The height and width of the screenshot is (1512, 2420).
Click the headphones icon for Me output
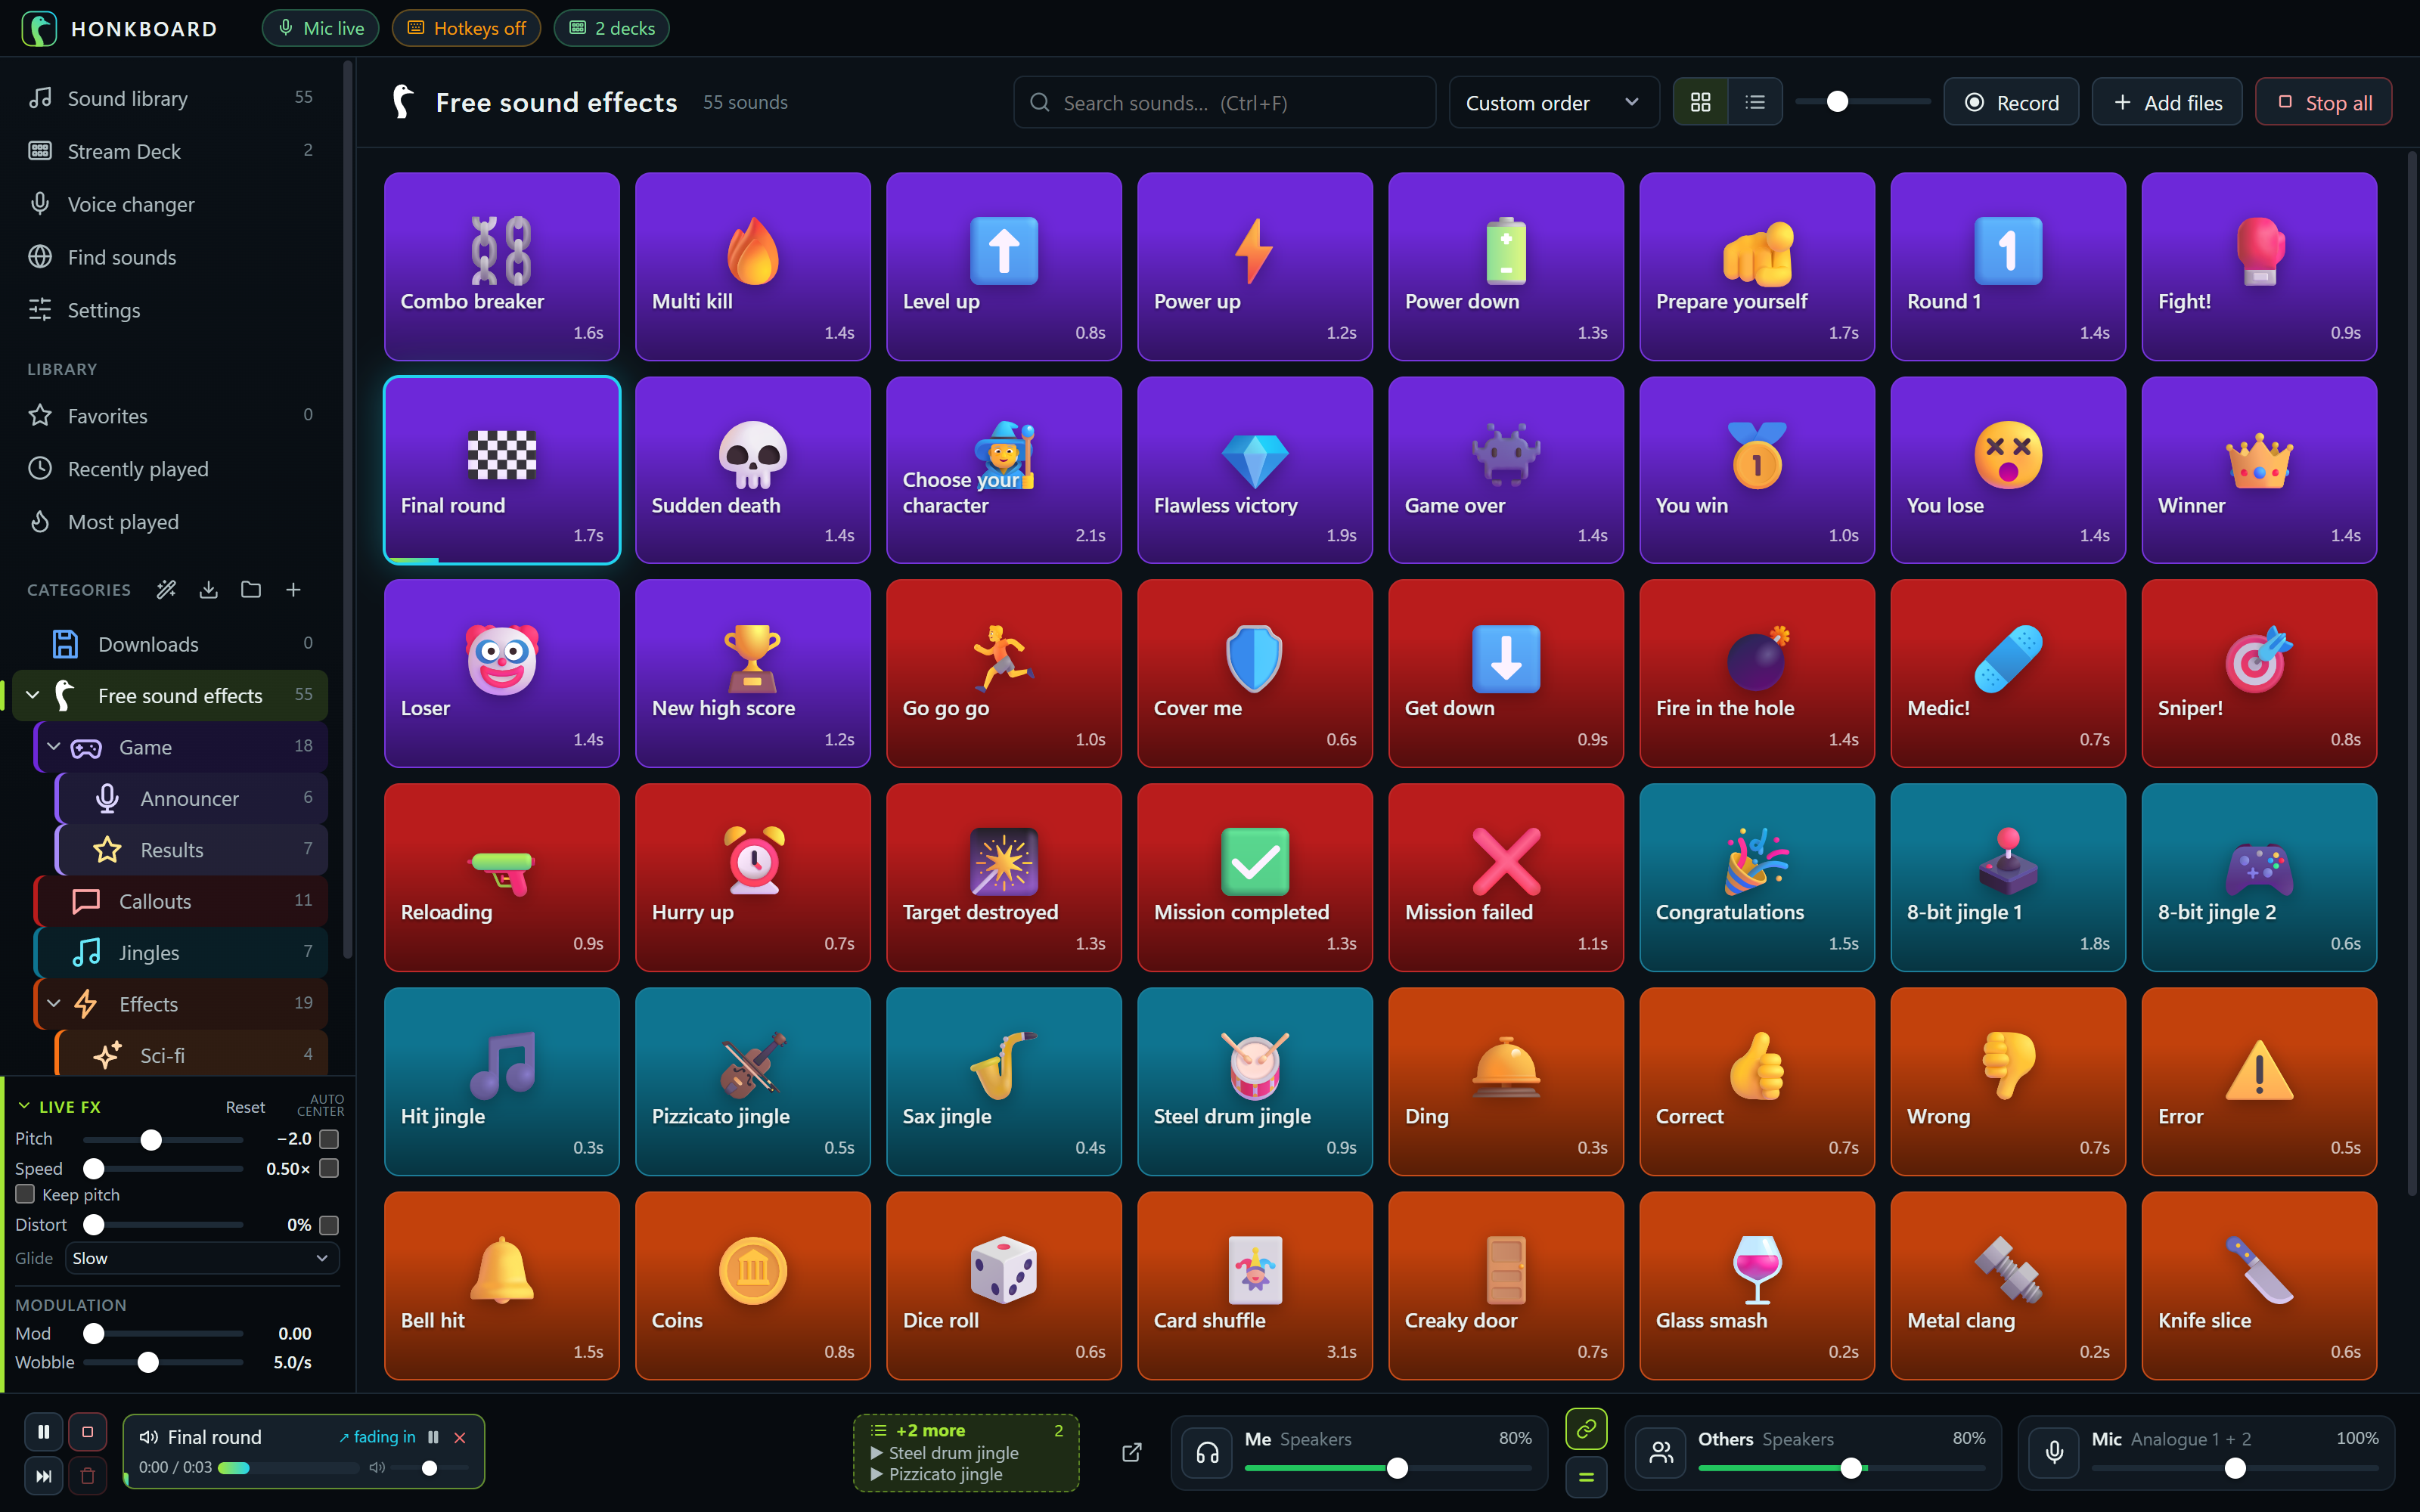1207,1452
